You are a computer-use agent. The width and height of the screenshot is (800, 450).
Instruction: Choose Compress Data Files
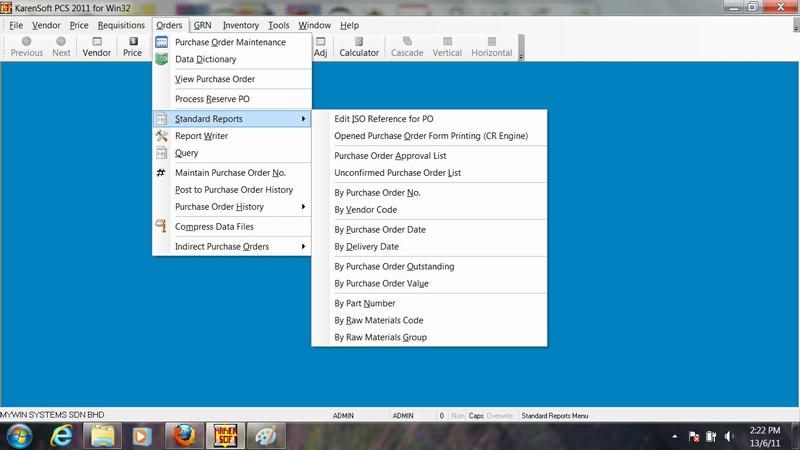click(x=232, y=227)
